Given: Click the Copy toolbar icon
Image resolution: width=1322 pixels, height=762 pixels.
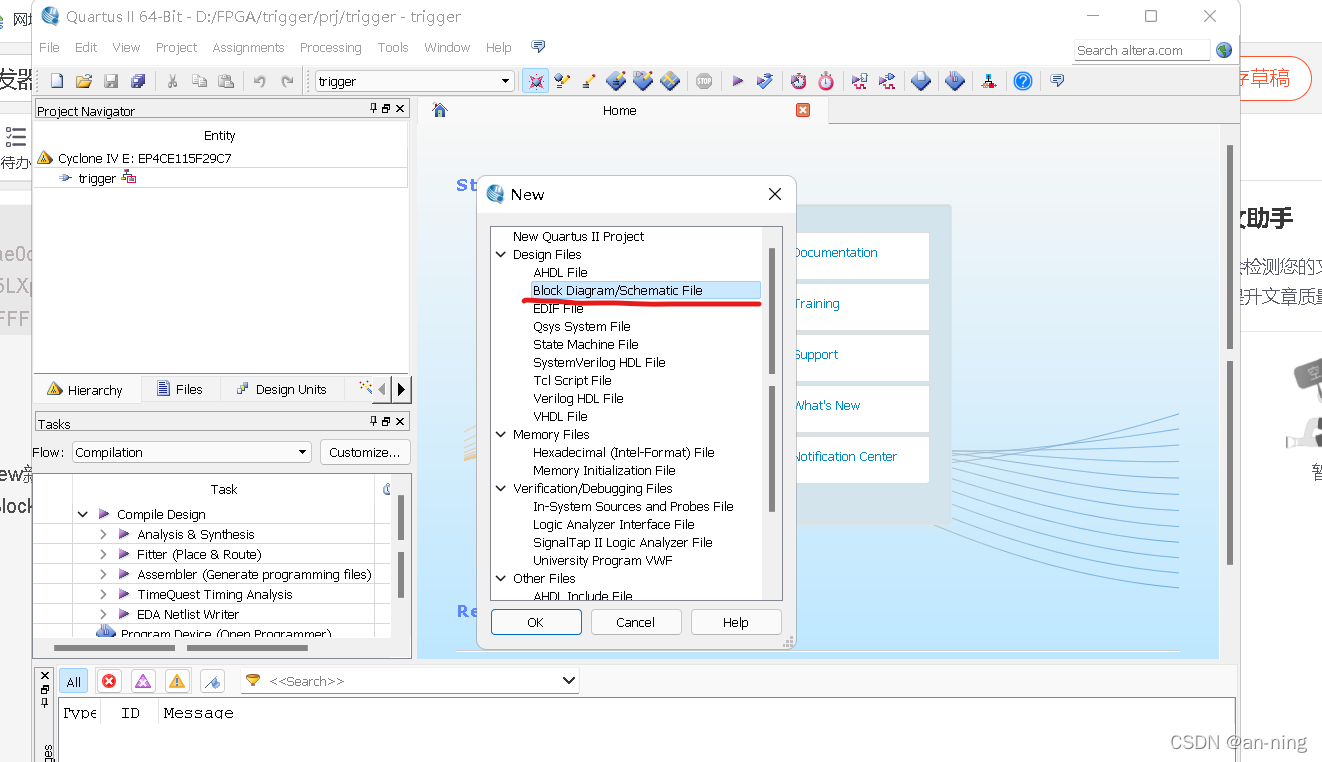Looking at the screenshot, I should [199, 81].
